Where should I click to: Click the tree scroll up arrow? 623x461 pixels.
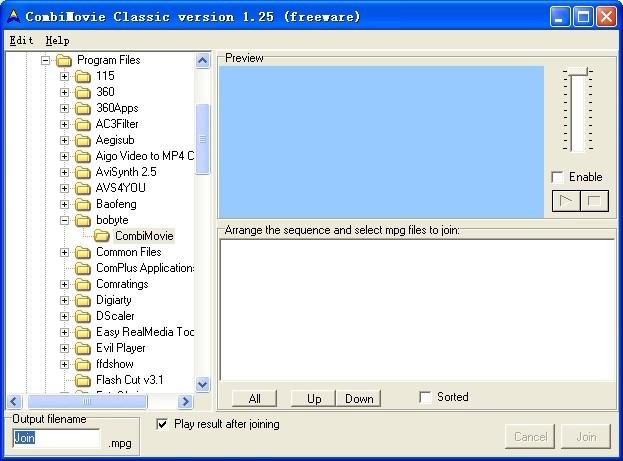tap(203, 60)
